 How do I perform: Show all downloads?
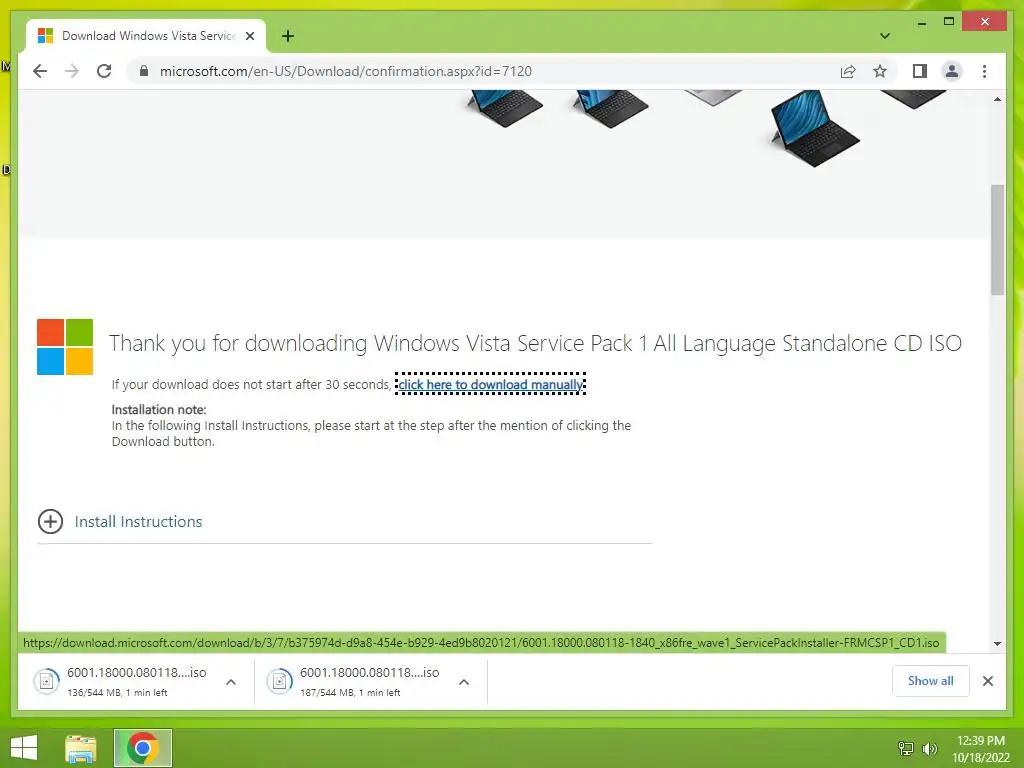point(930,680)
